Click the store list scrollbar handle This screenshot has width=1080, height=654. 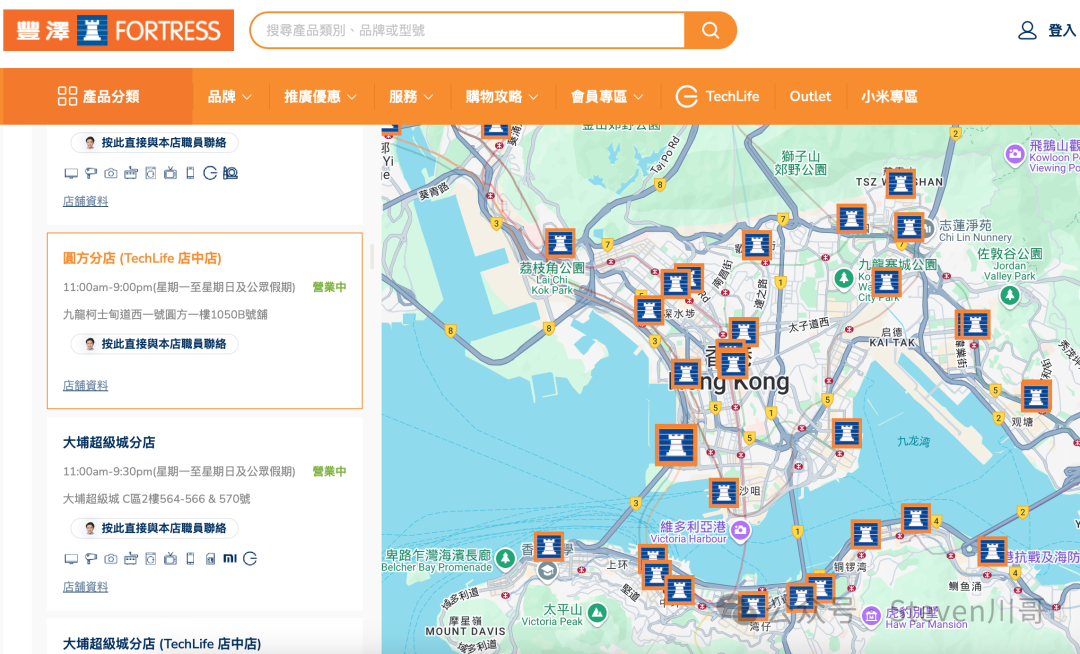(372, 256)
